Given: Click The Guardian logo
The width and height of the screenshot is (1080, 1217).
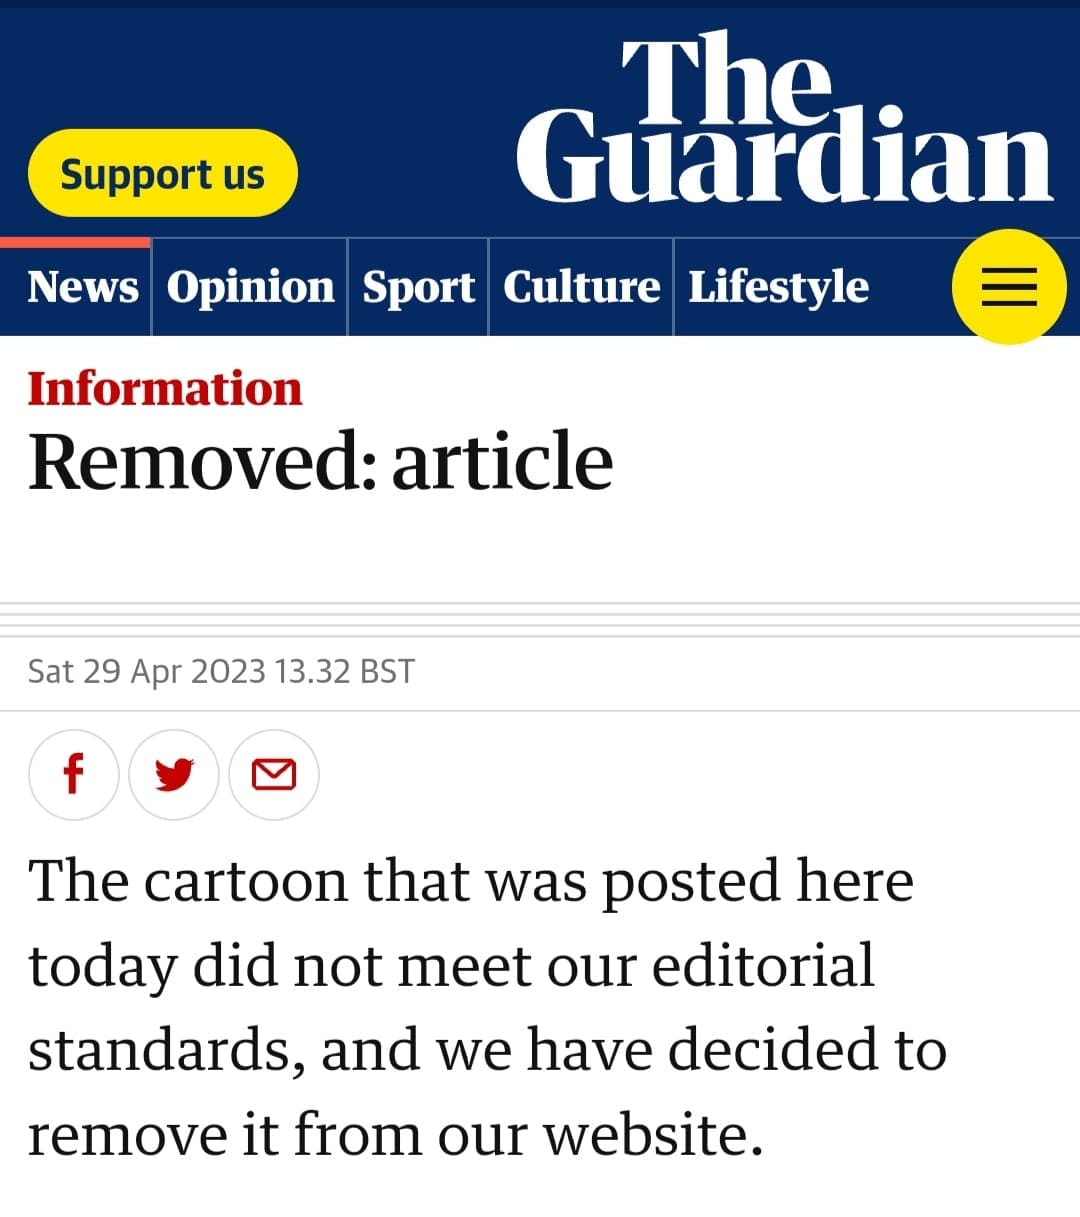Looking at the screenshot, I should pos(784,118).
